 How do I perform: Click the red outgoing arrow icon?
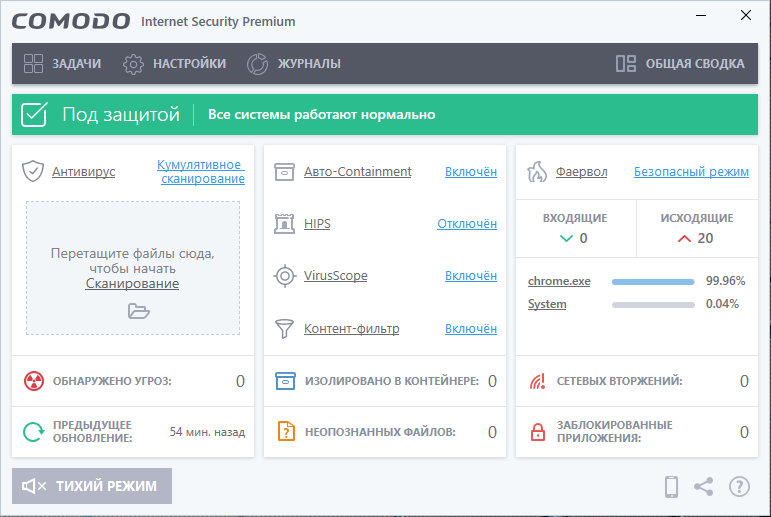(684, 239)
